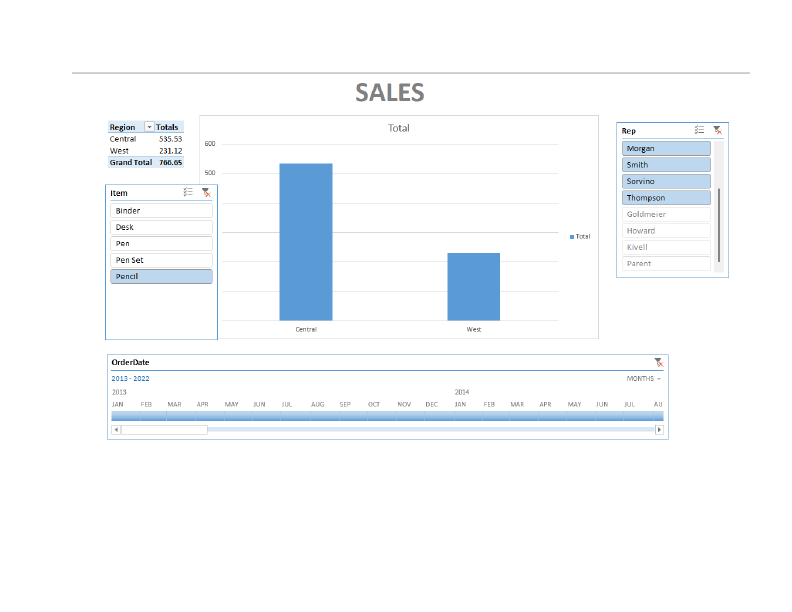Click the Central row label in pivot table
Image resolution: width=792 pixels, height=612 pixels.
click(123, 139)
